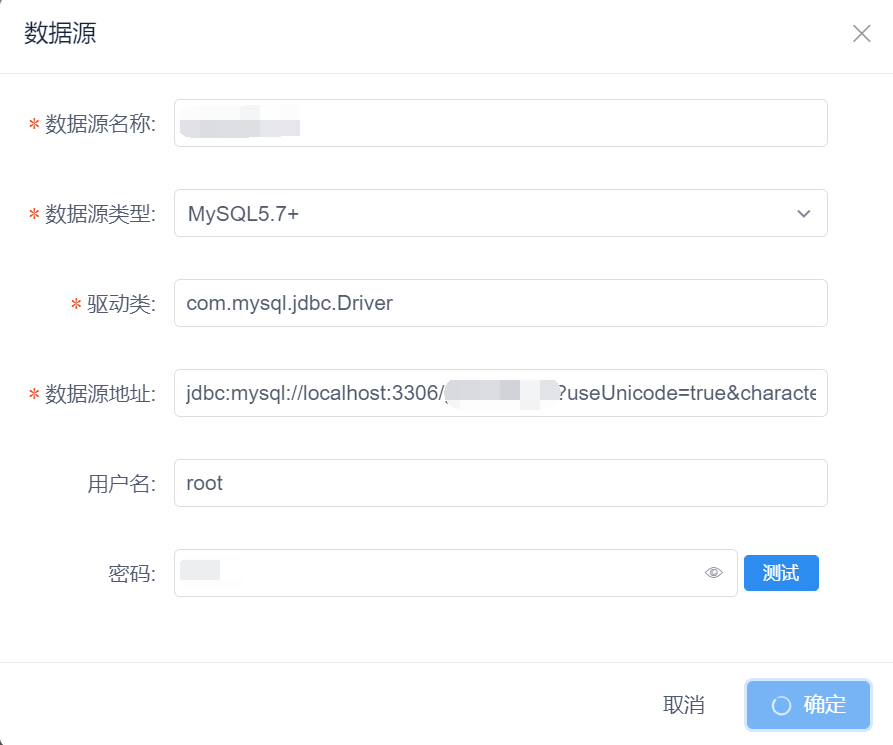Click the 用户名 label text
This screenshot has width=893, height=745.
[x=121, y=484]
